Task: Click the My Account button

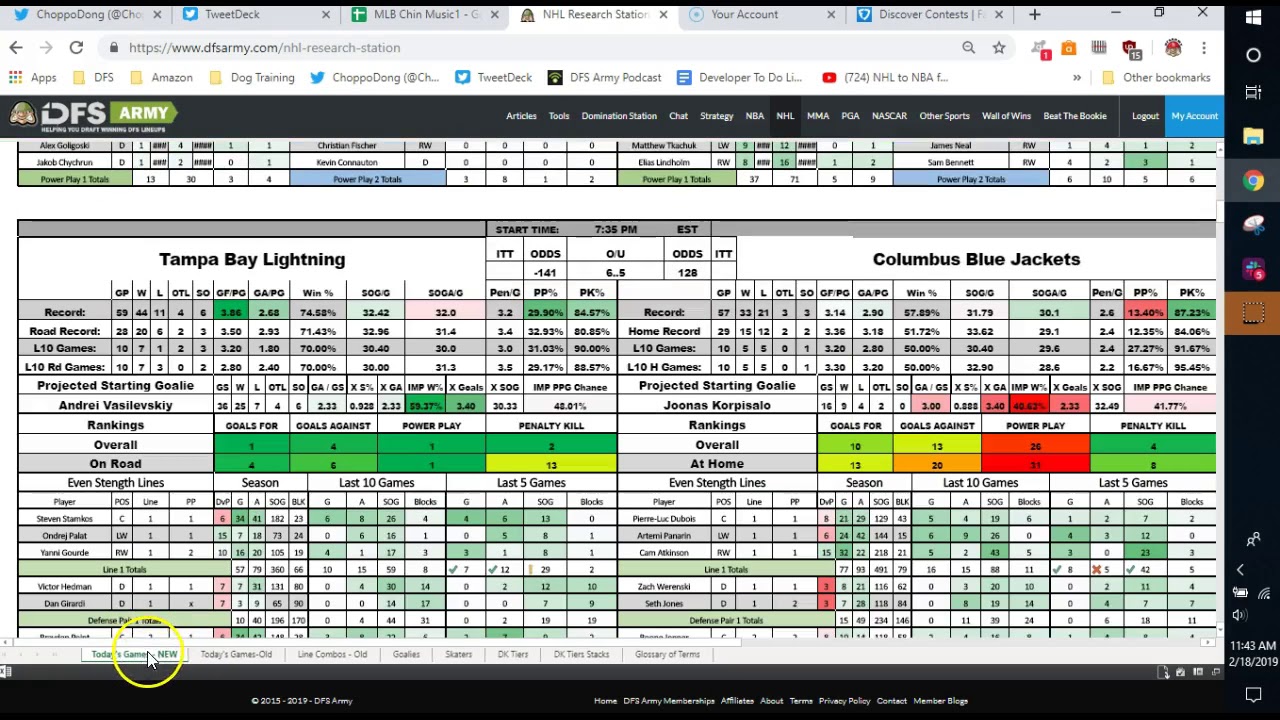Action: (x=1194, y=116)
